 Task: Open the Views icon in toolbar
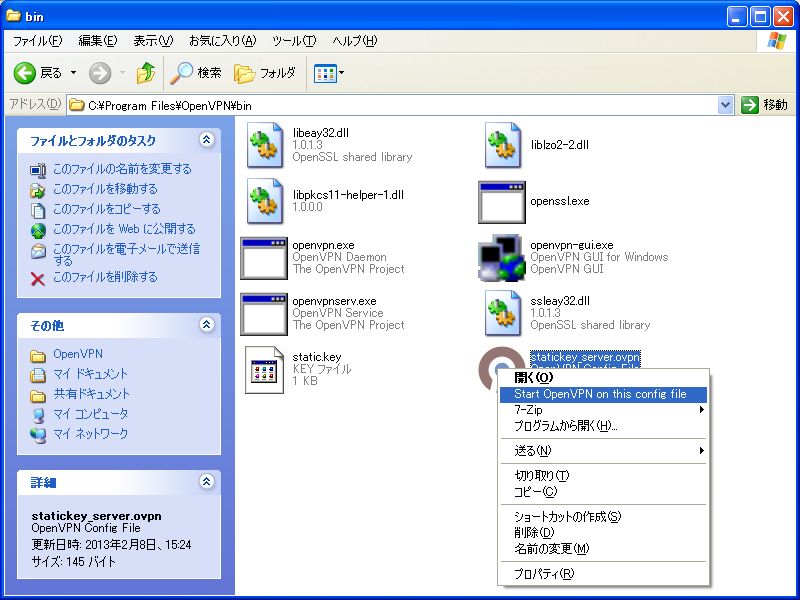tap(325, 73)
